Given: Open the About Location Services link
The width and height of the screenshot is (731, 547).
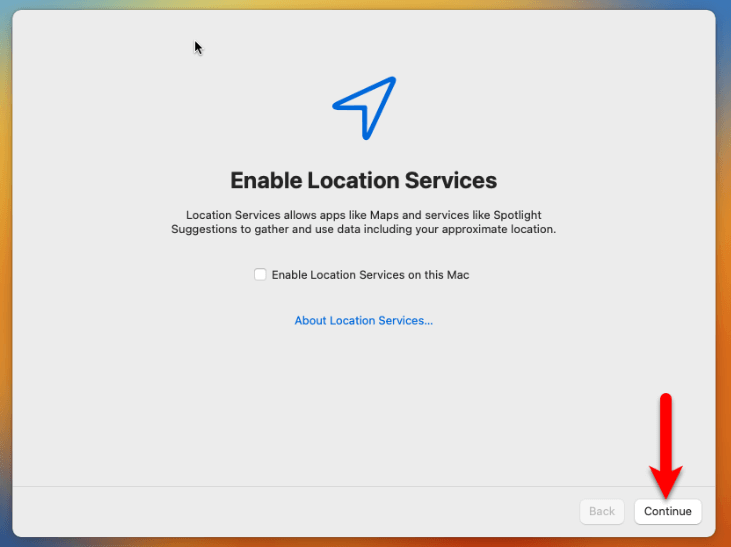Looking at the screenshot, I should coord(363,321).
